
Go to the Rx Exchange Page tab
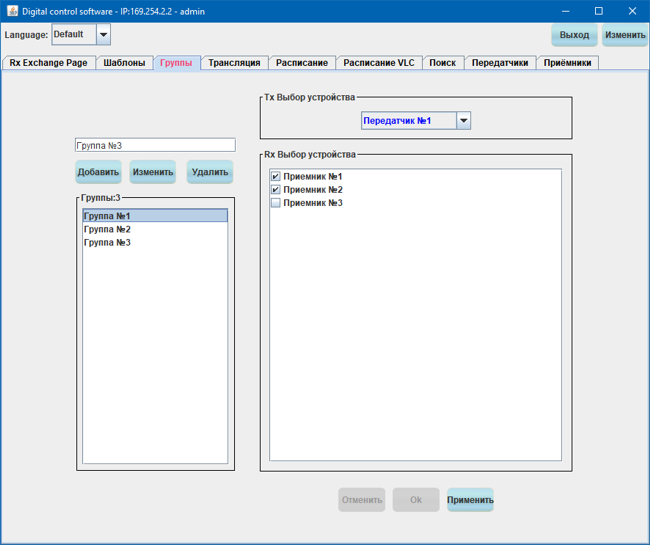[x=48, y=63]
